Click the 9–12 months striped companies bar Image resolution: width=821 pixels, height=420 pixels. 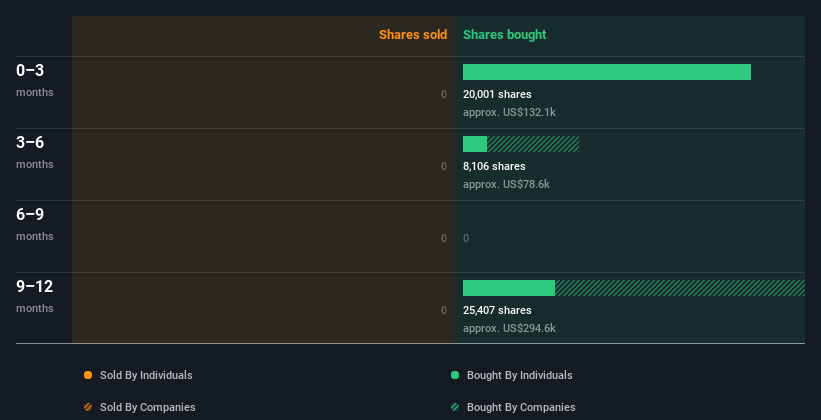coord(679,288)
